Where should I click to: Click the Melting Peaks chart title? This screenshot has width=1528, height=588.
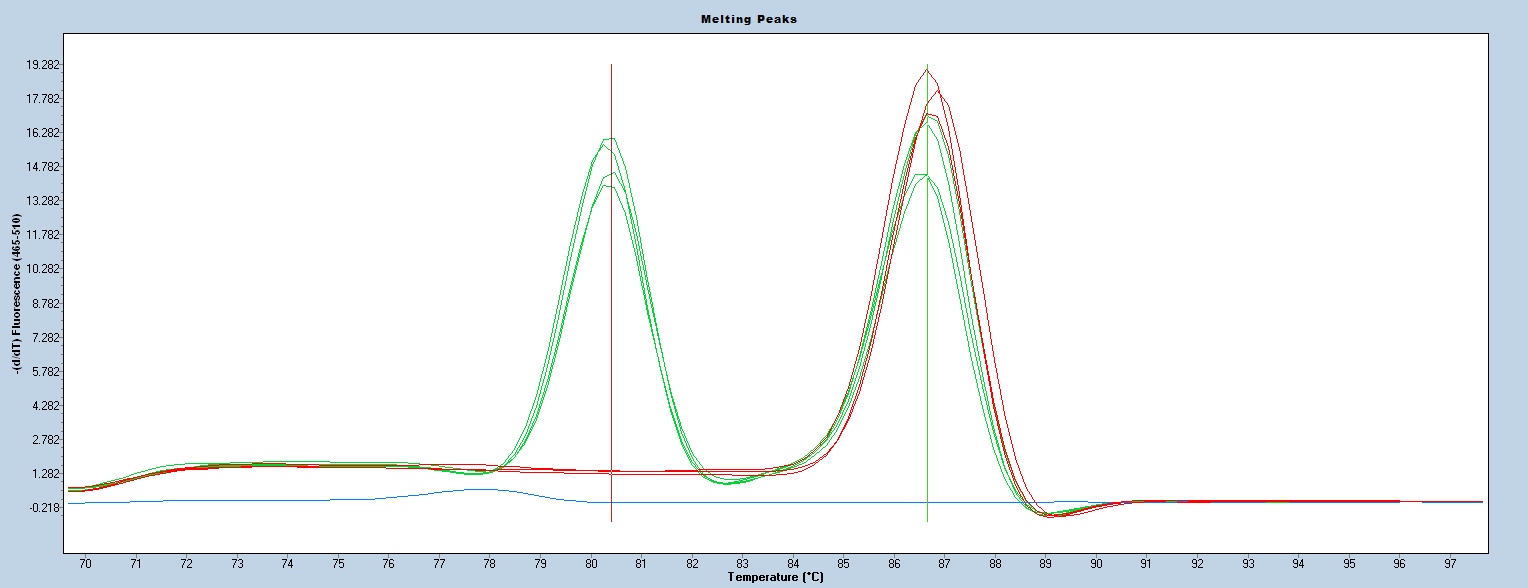(x=763, y=19)
